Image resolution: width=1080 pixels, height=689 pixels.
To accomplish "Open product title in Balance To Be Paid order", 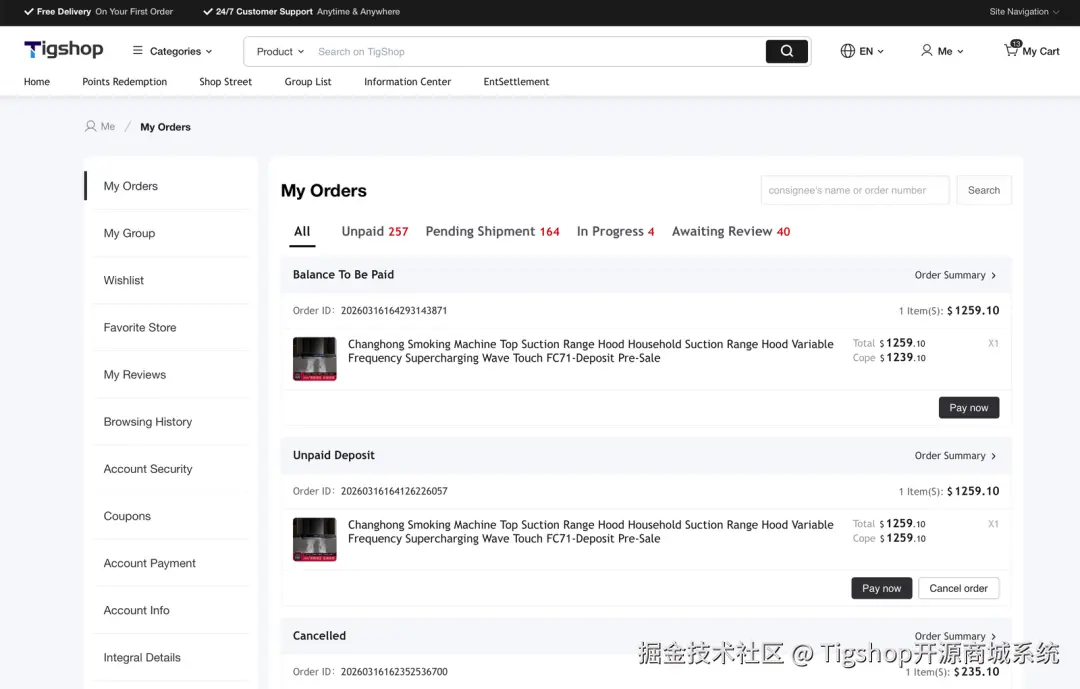I will coord(590,351).
